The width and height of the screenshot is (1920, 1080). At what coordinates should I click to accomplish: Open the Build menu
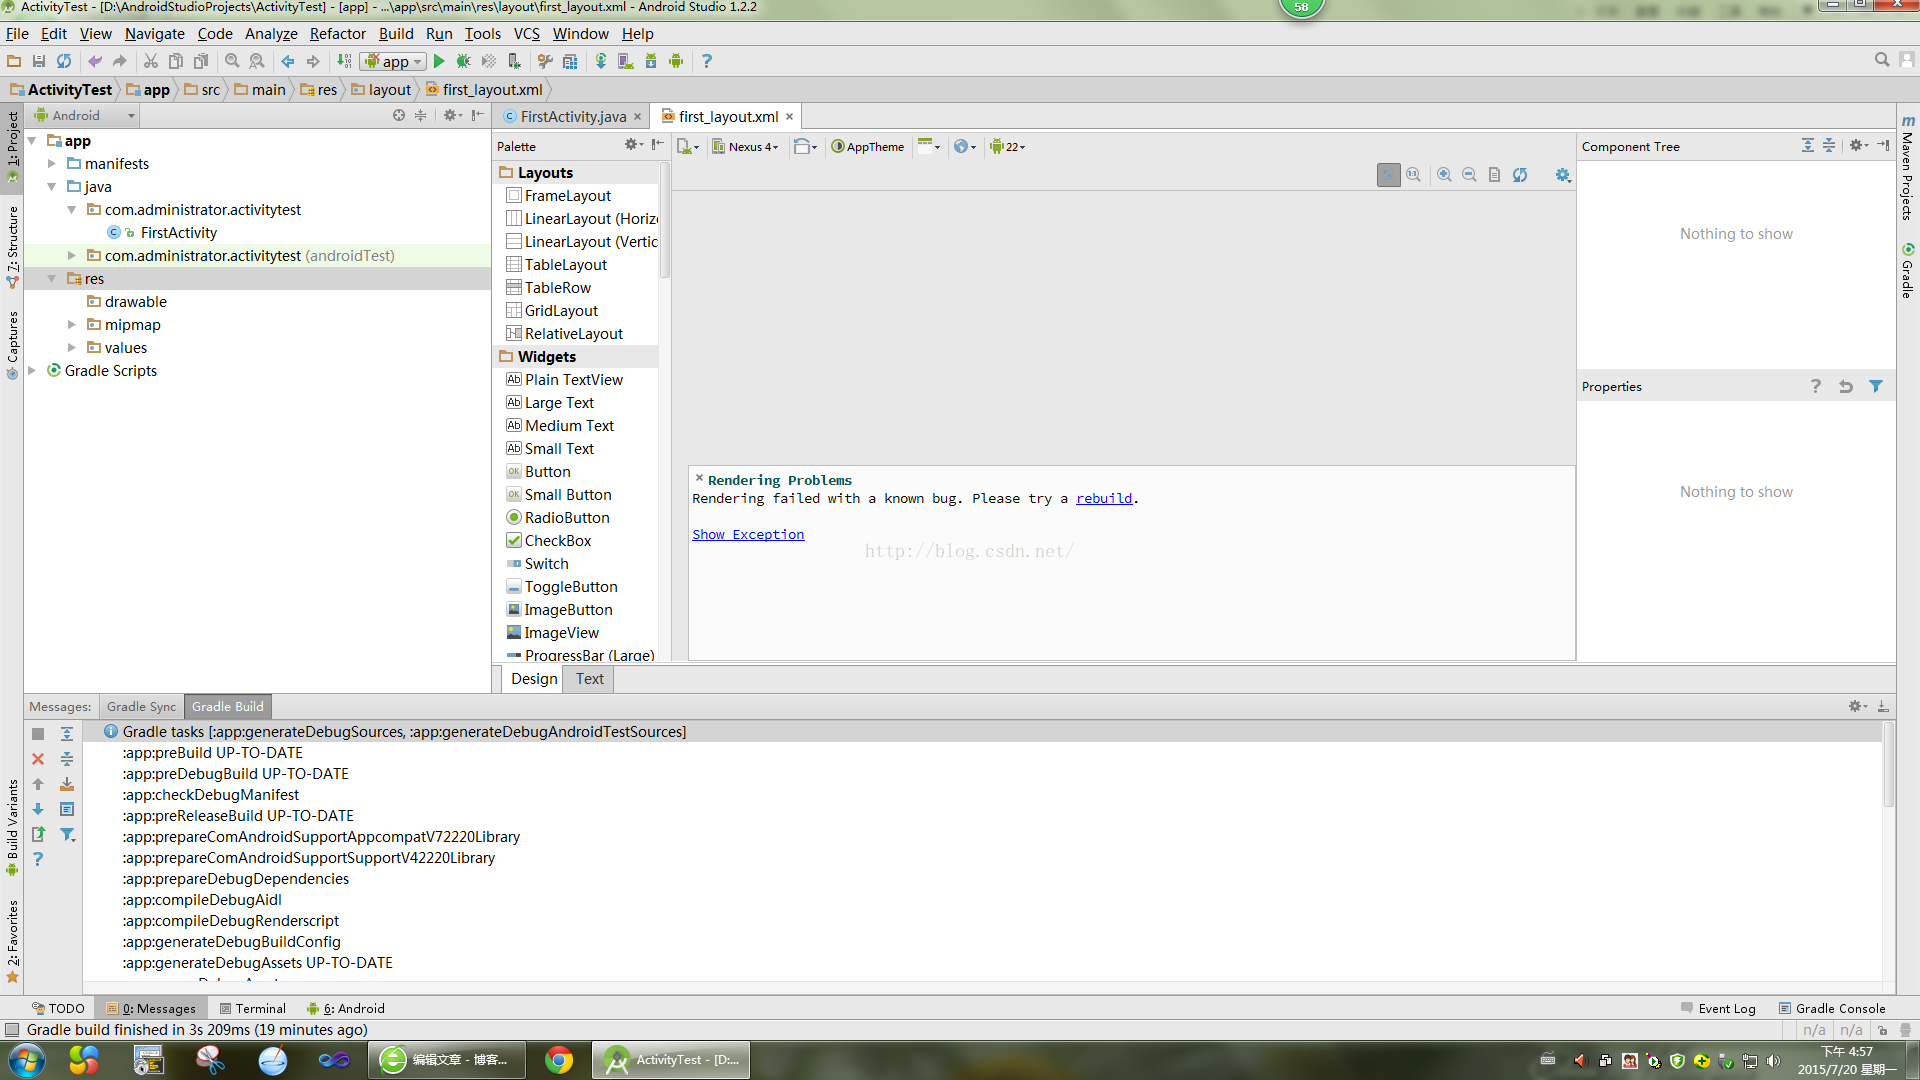(x=396, y=34)
